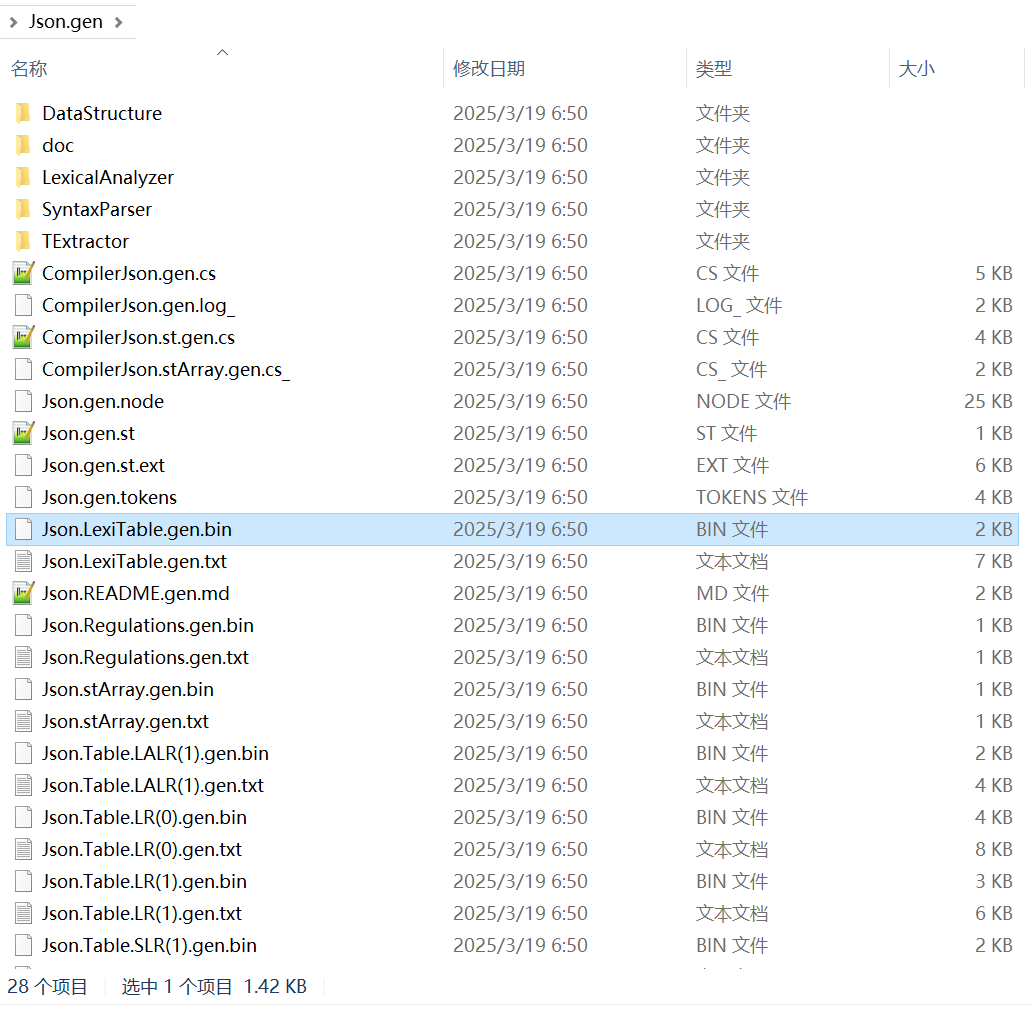Select the folder name SyntaxParser
The height and width of the screenshot is (1010, 1032).
tap(97, 210)
